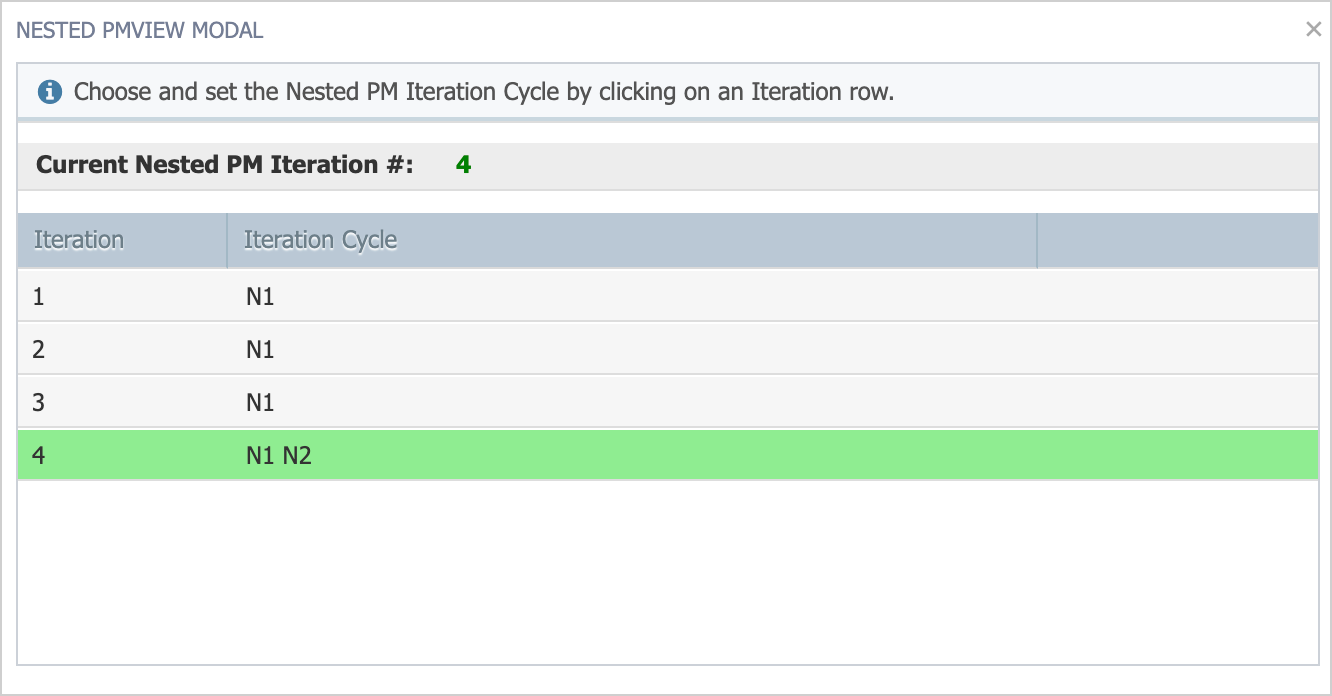1332x696 pixels.
Task: Select iteration number 1 cell
Action: pos(38,296)
